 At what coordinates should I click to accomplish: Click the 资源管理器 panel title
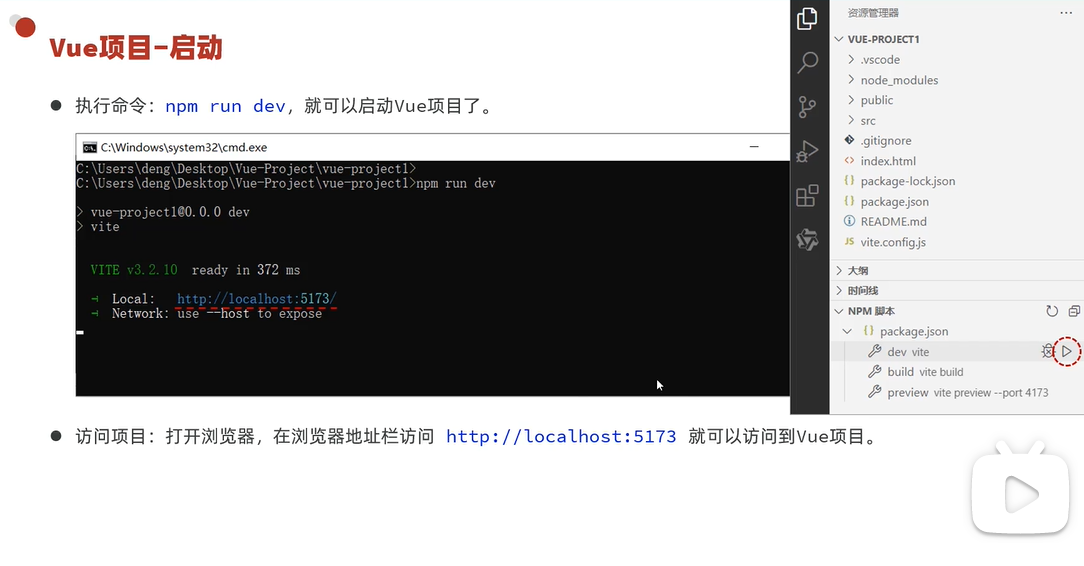pos(873,13)
